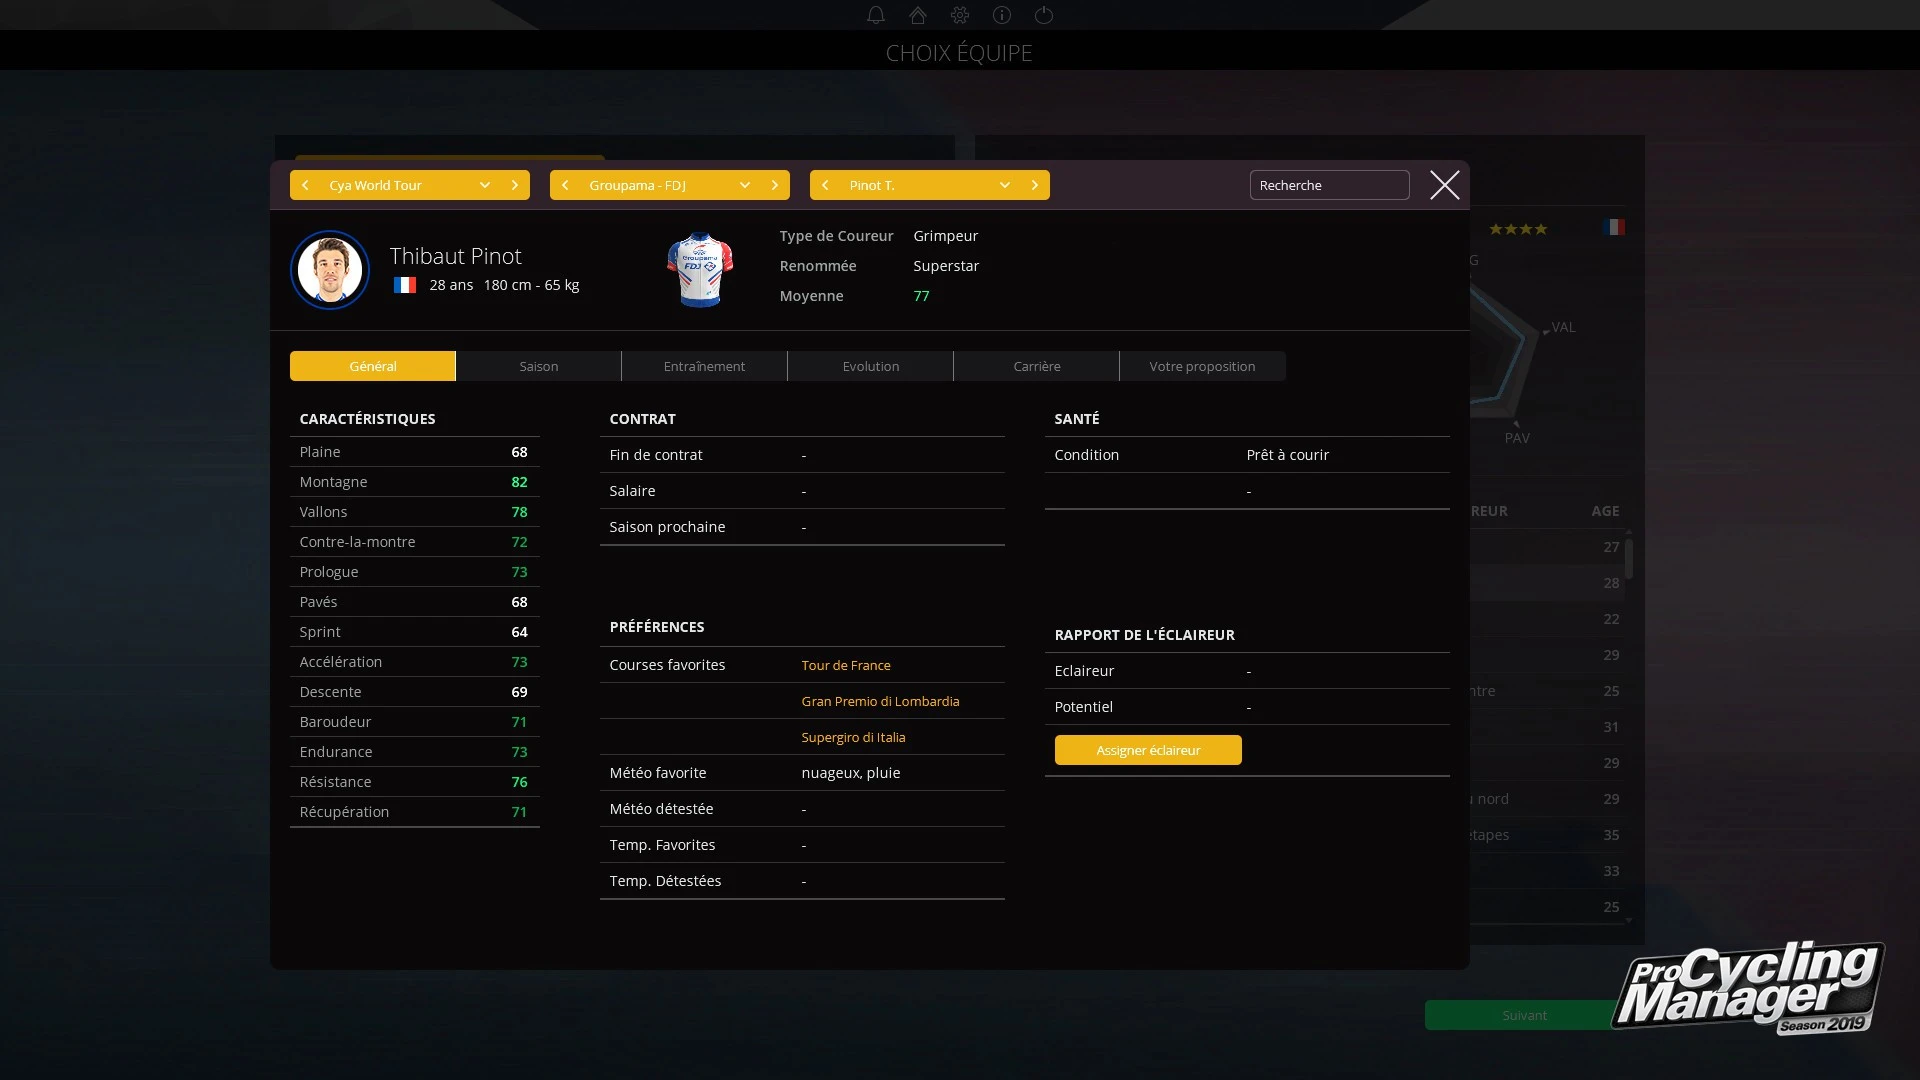Open the settings gear icon
Screen dimensions: 1920x1080
point(960,15)
